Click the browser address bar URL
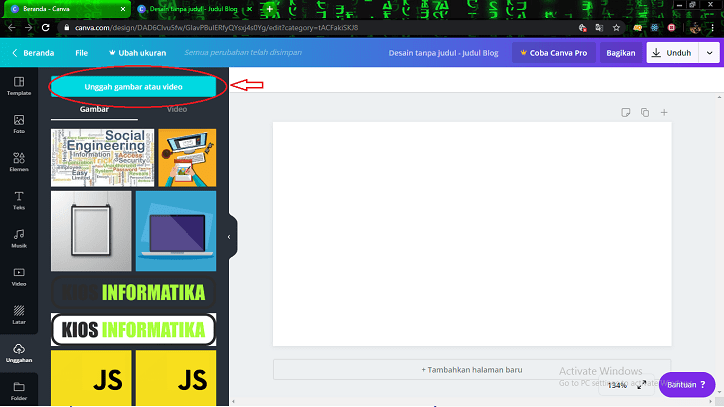 216,28
